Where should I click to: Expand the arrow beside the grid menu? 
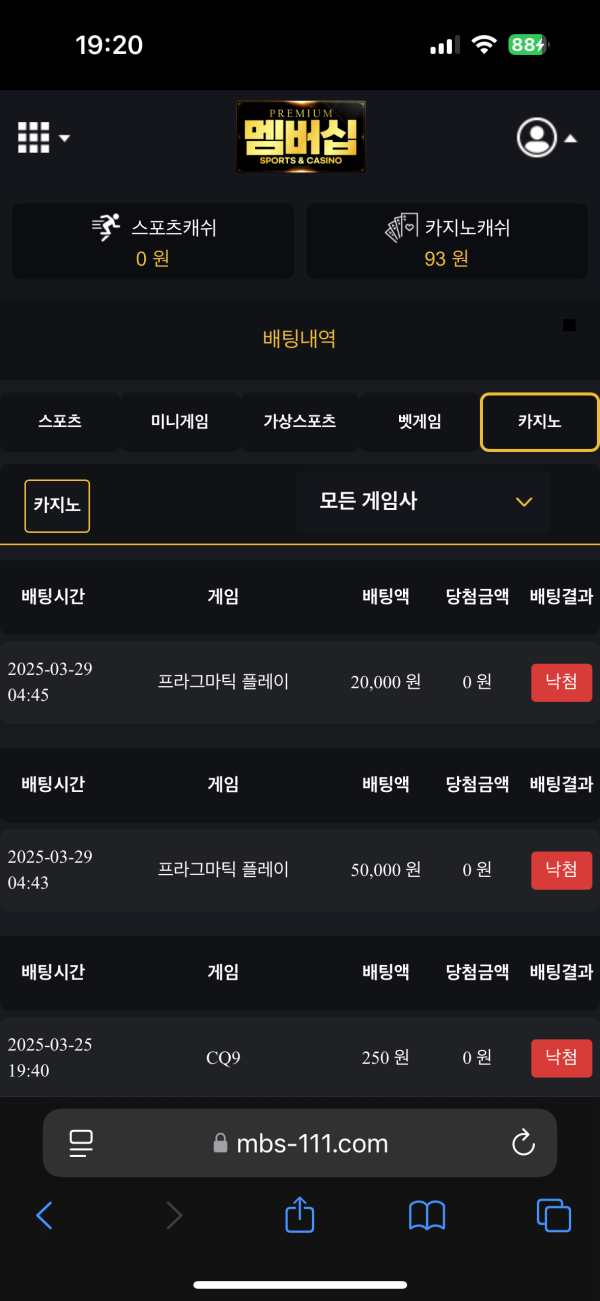pyautogui.click(x=65, y=139)
